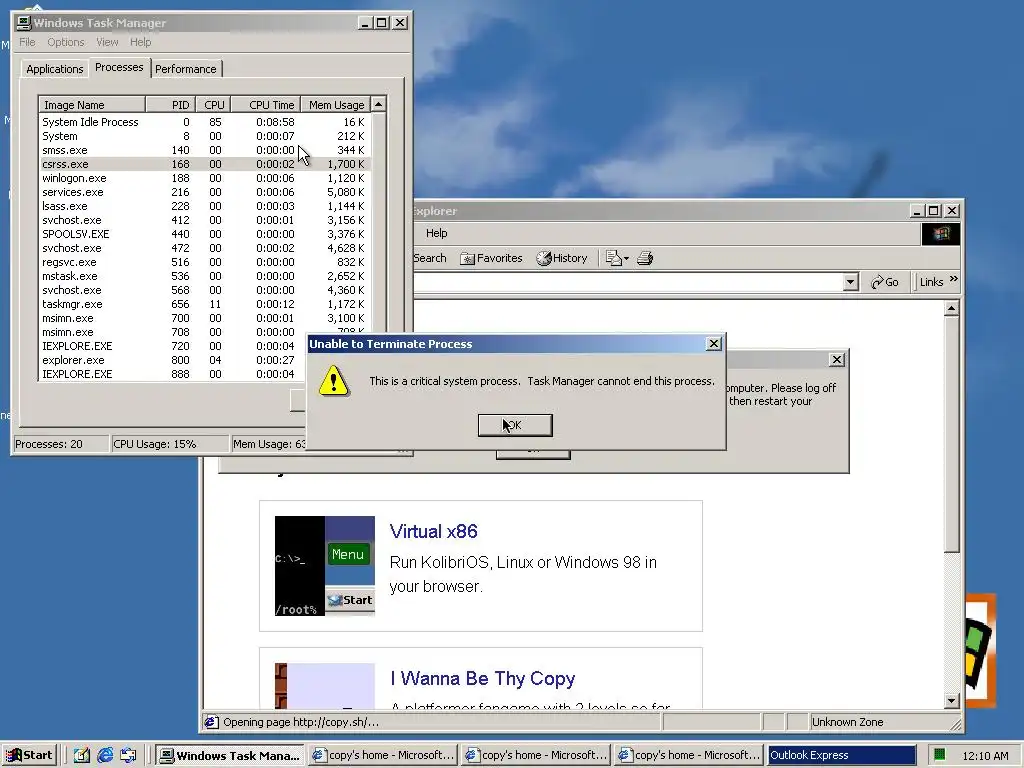The width and height of the screenshot is (1024, 768).
Task: Sort by Mem Usage column header
Action: (336, 104)
